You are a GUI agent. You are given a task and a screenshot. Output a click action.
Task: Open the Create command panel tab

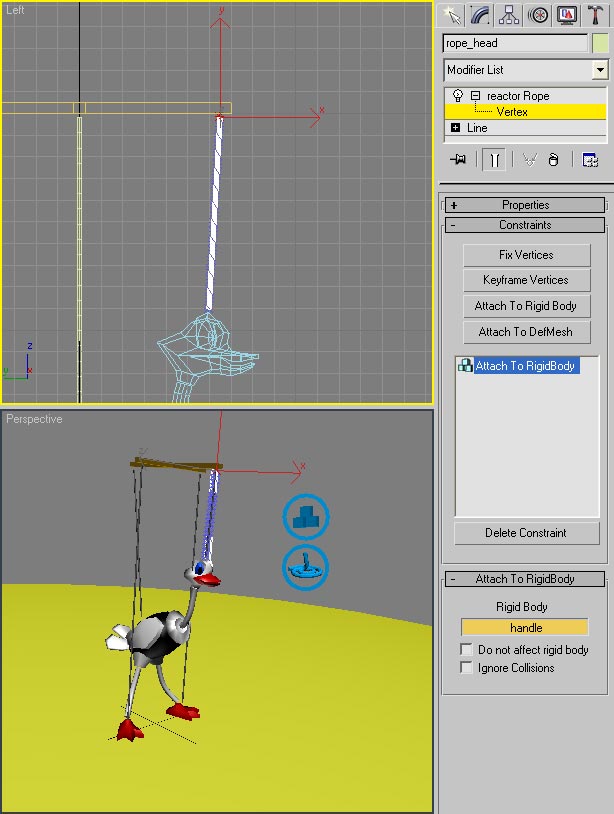[x=452, y=15]
